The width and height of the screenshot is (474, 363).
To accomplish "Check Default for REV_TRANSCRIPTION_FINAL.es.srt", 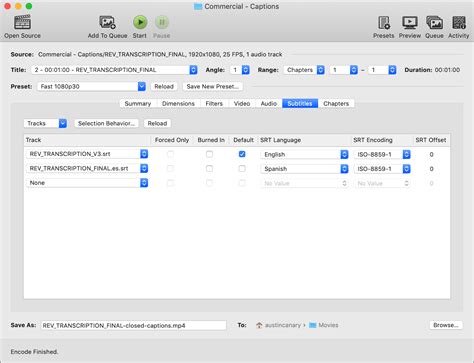I will point(242,168).
